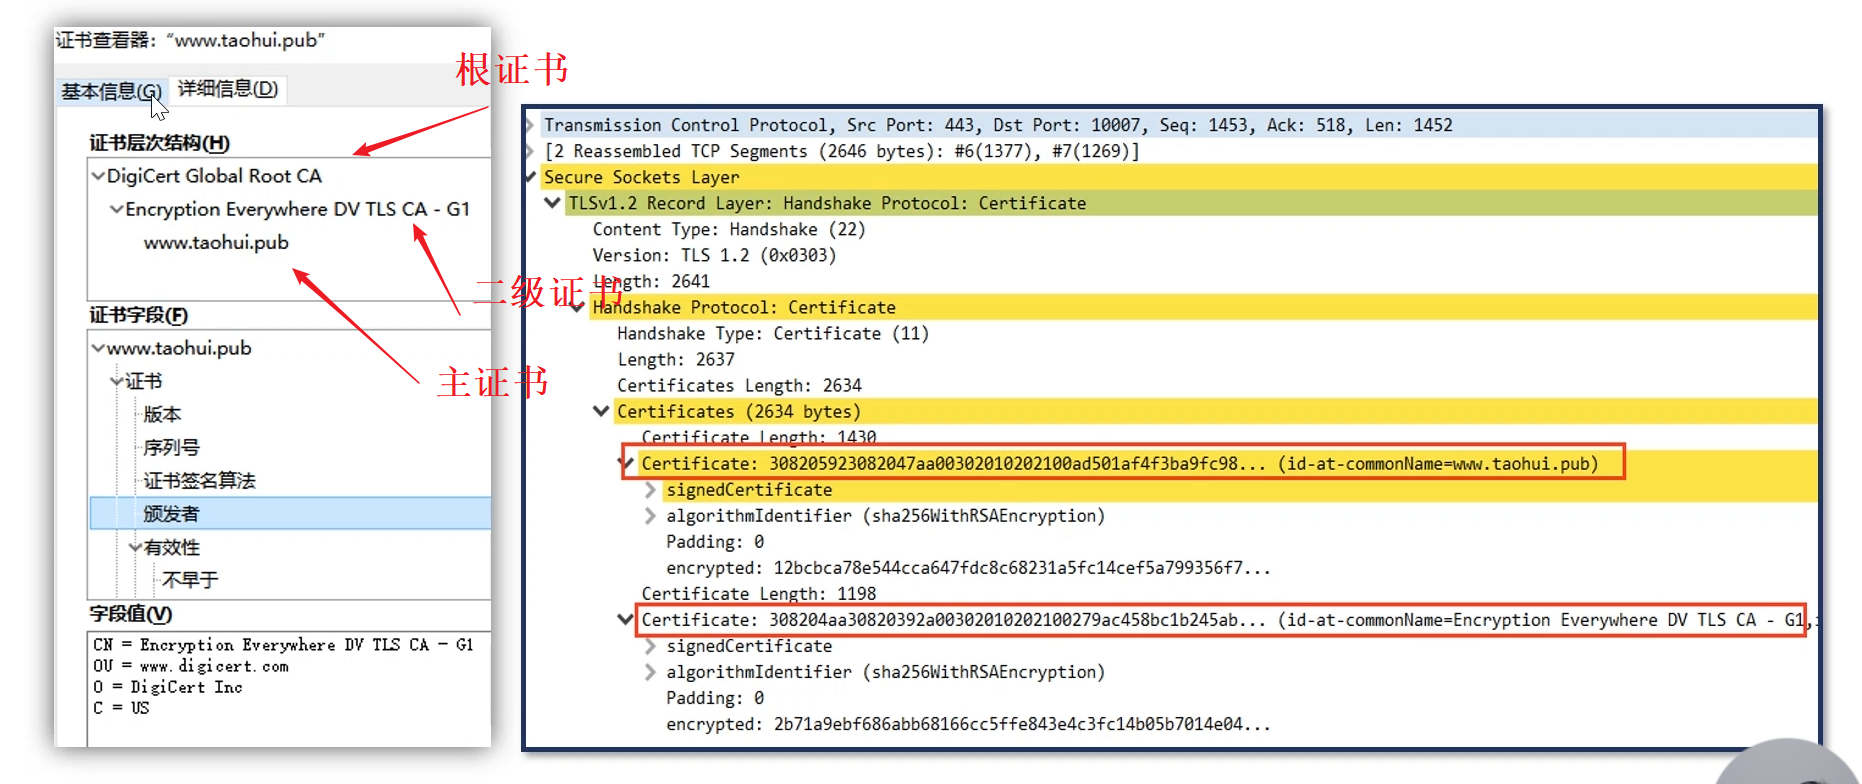Select the 版本 field
1862x784 pixels.
click(x=162, y=414)
